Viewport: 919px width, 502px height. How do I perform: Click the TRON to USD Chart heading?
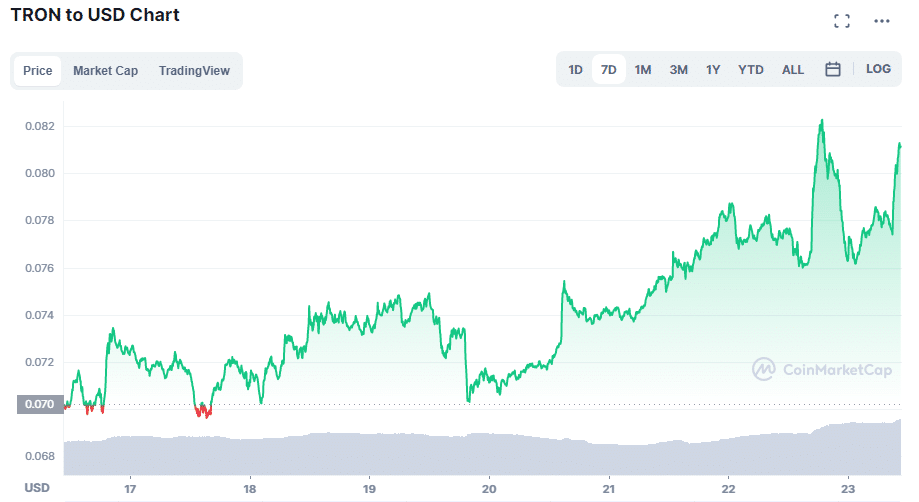pos(95,15)
